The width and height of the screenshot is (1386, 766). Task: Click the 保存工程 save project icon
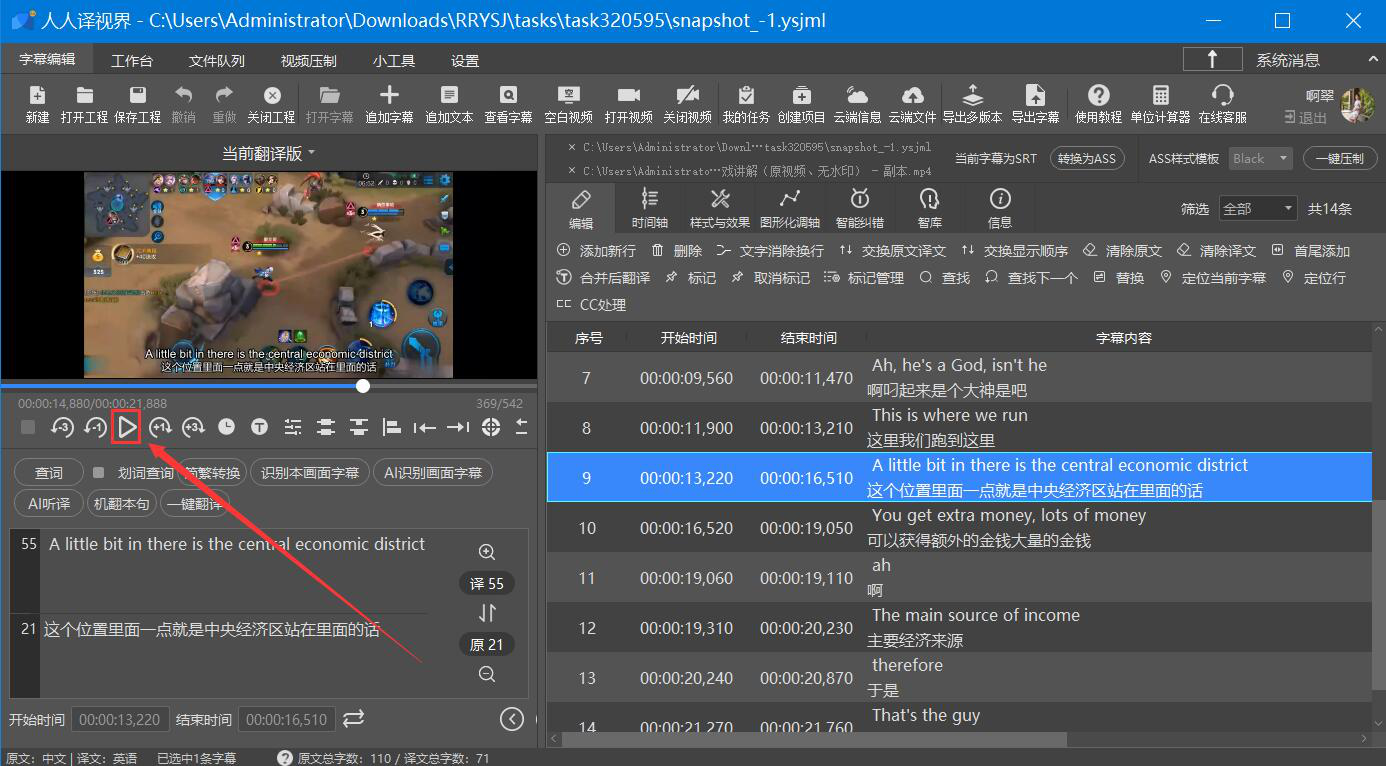click(137, 96)
